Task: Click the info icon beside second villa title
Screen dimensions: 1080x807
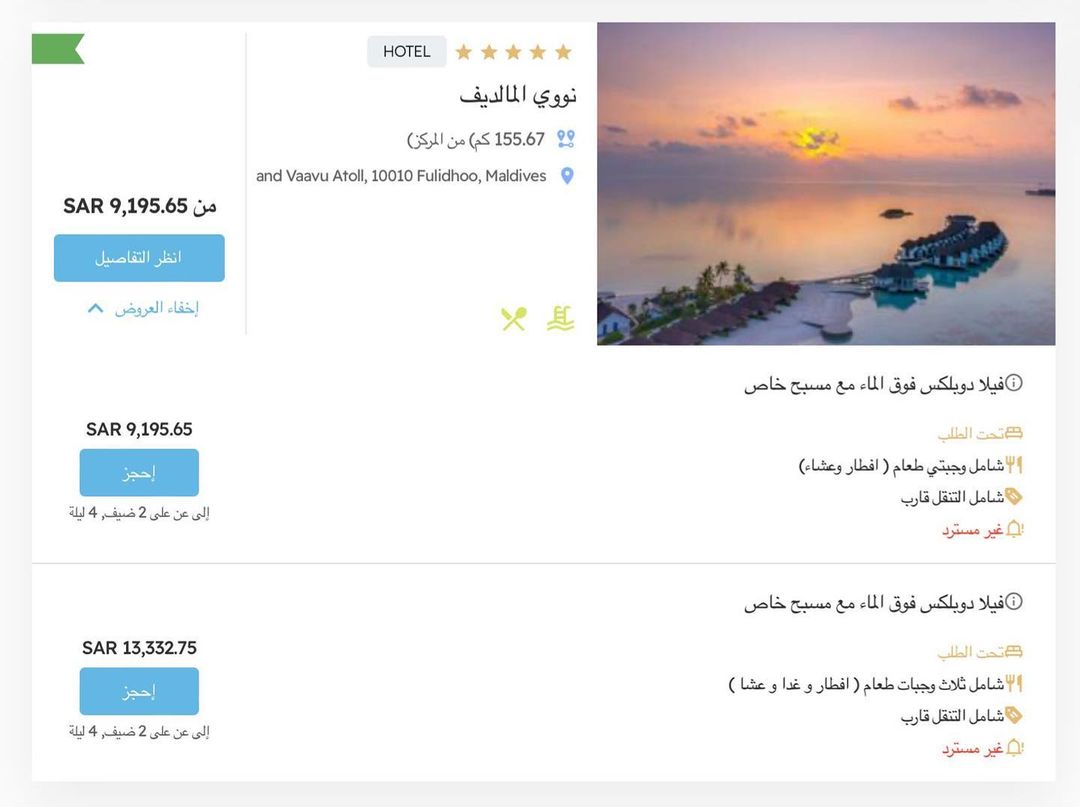Action: click(1014, 602)
